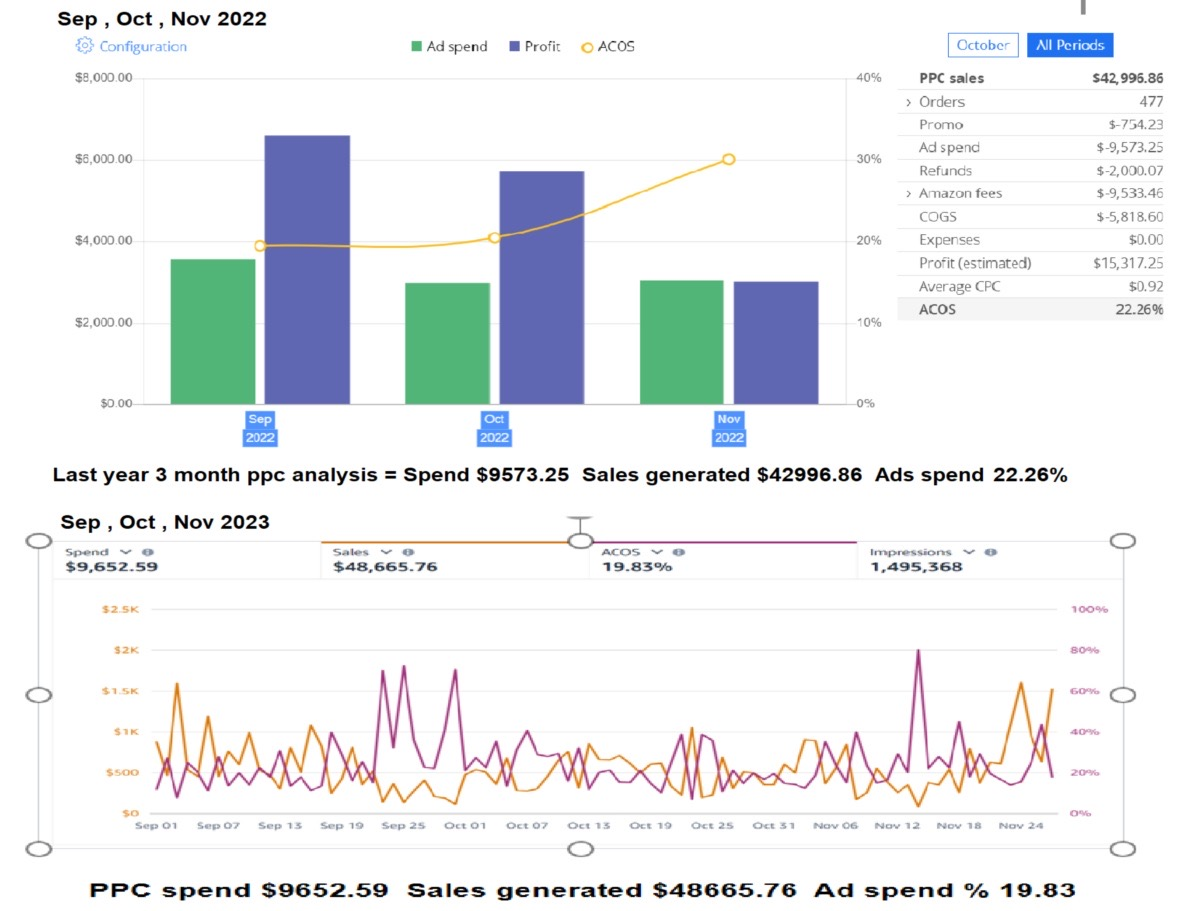This screenshot has width=1178, height=911.
Task: Expand the Orders row
Action: pyautogui.click(x=908, y=102)
